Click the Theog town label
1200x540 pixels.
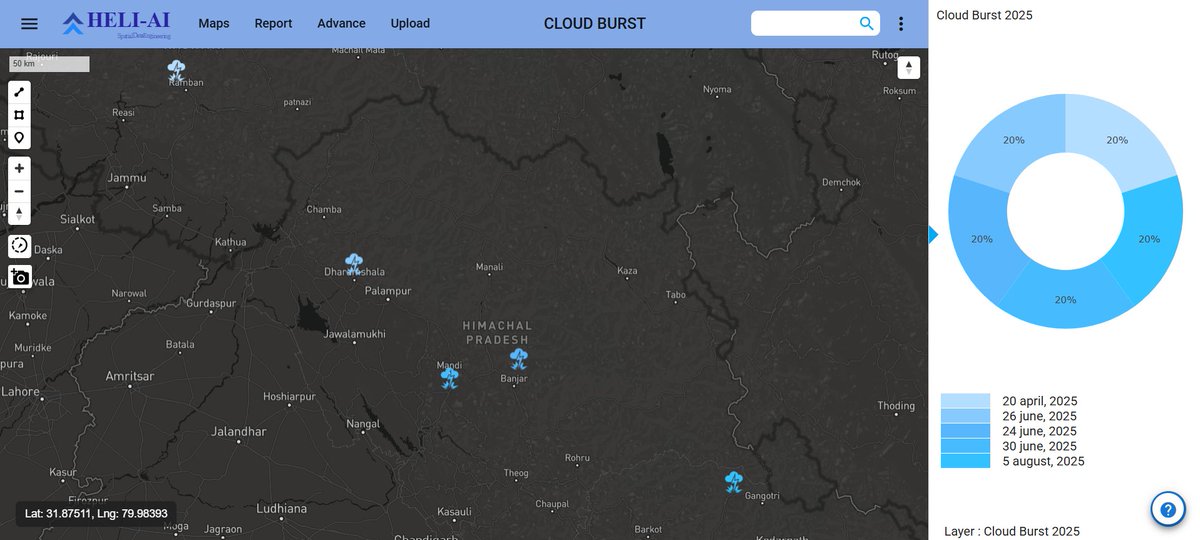516,473
